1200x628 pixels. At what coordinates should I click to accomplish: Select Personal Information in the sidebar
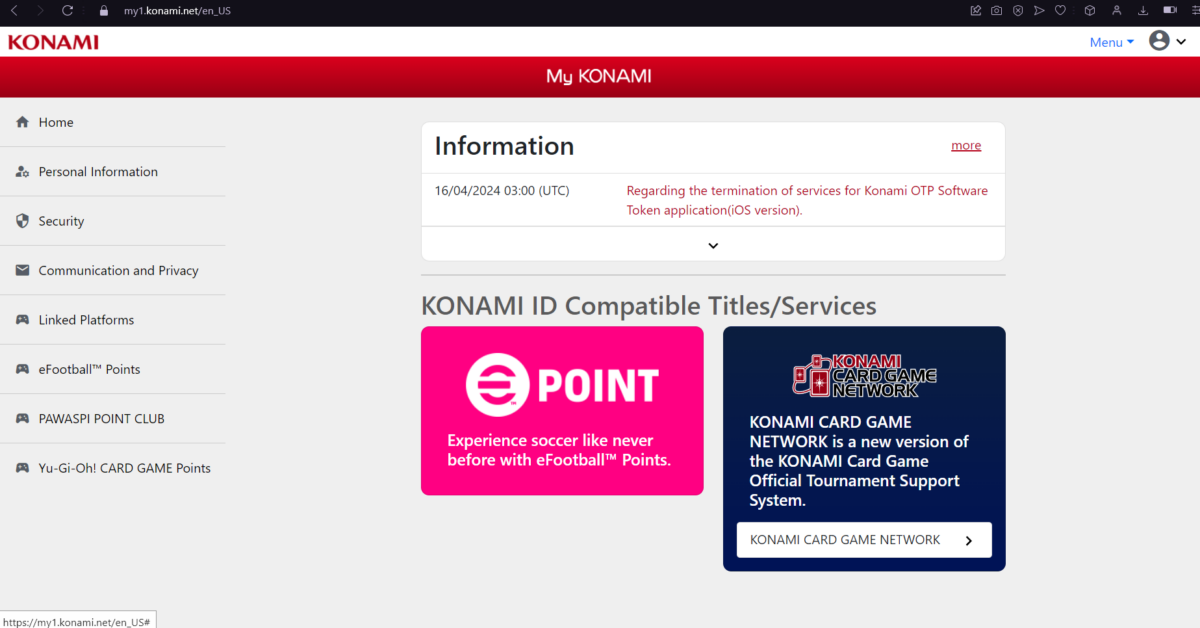[98, 172]
